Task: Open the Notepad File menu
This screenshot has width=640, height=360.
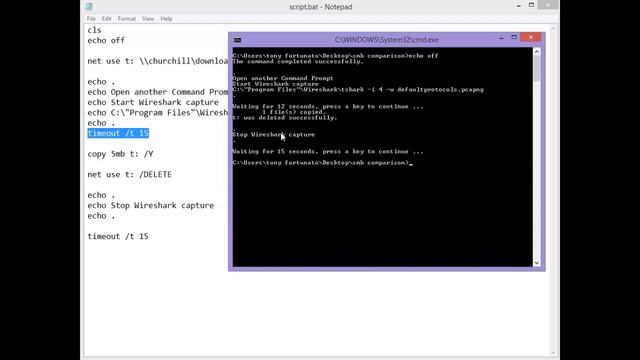Action: 91,19
